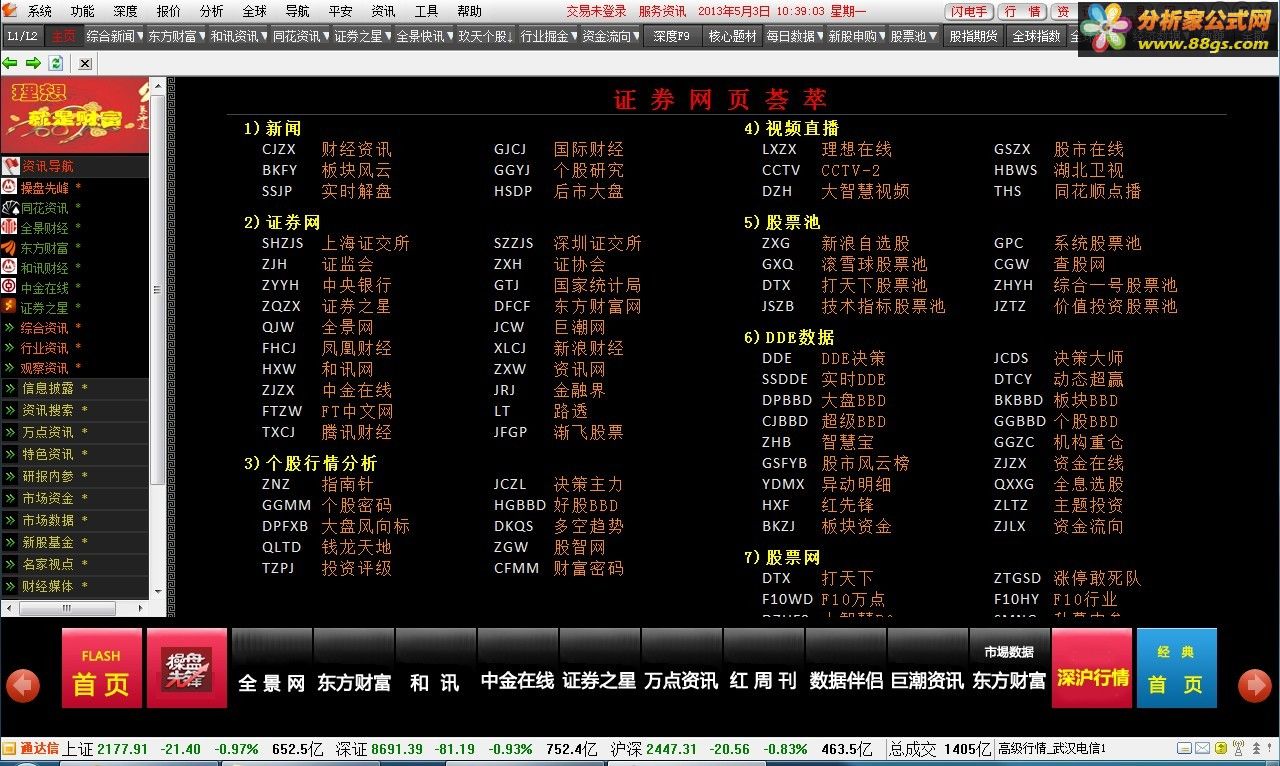Open the 每日数据 dropdown tab
This screenshot has width=1280, height=766.
[x=794, y=36]
